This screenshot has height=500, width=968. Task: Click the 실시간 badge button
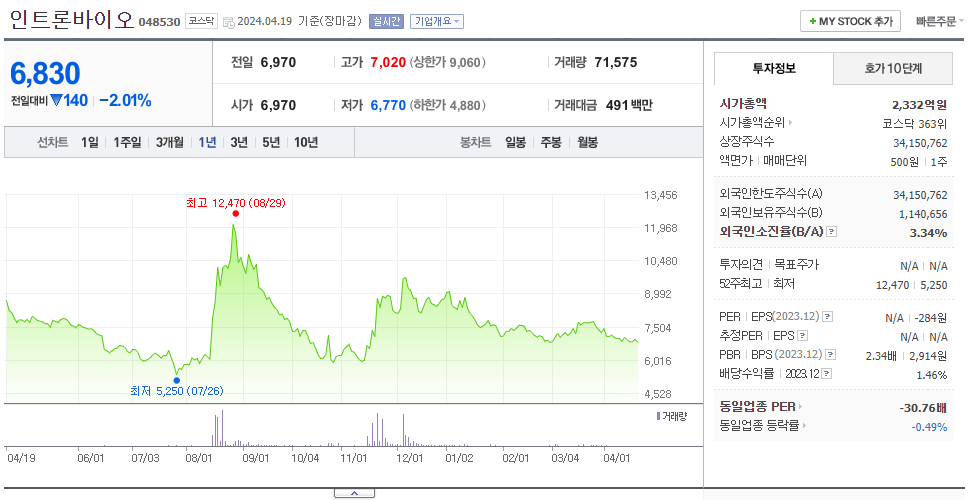pyautogui.click(x=386, y=22)
